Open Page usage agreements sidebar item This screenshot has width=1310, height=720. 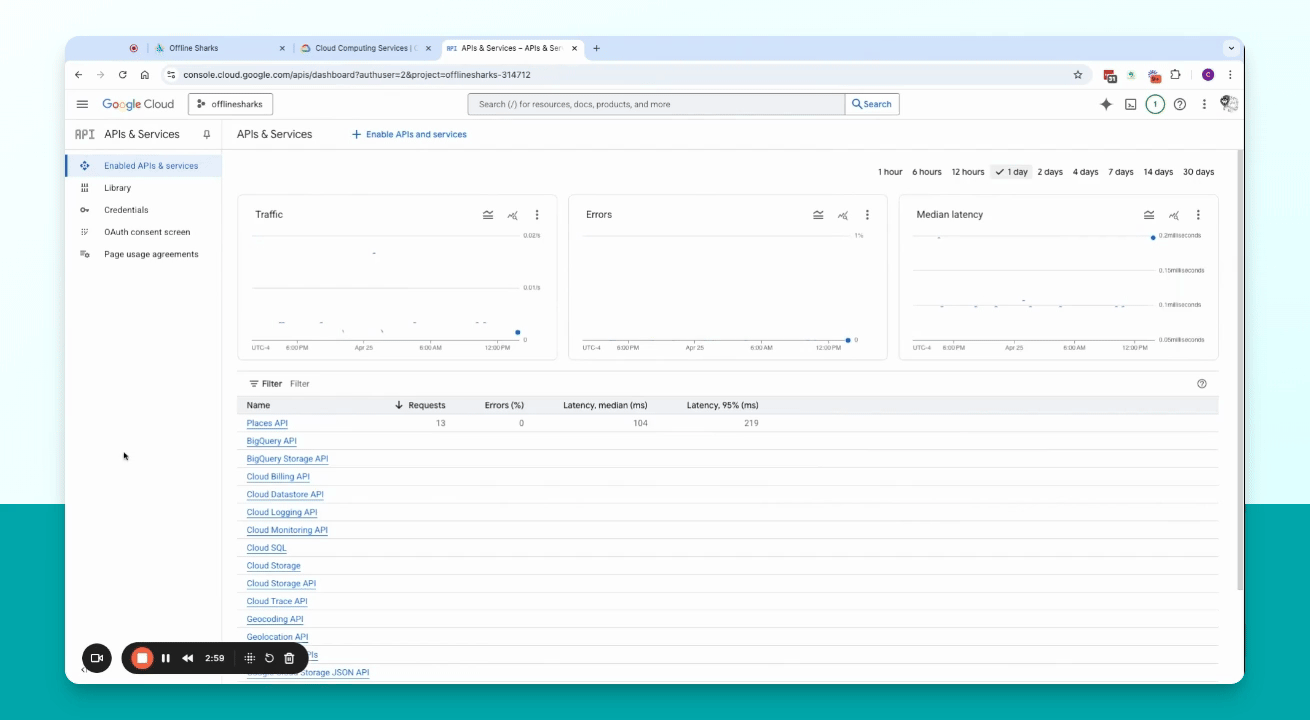pyautogui.click(x=144, y=254)
